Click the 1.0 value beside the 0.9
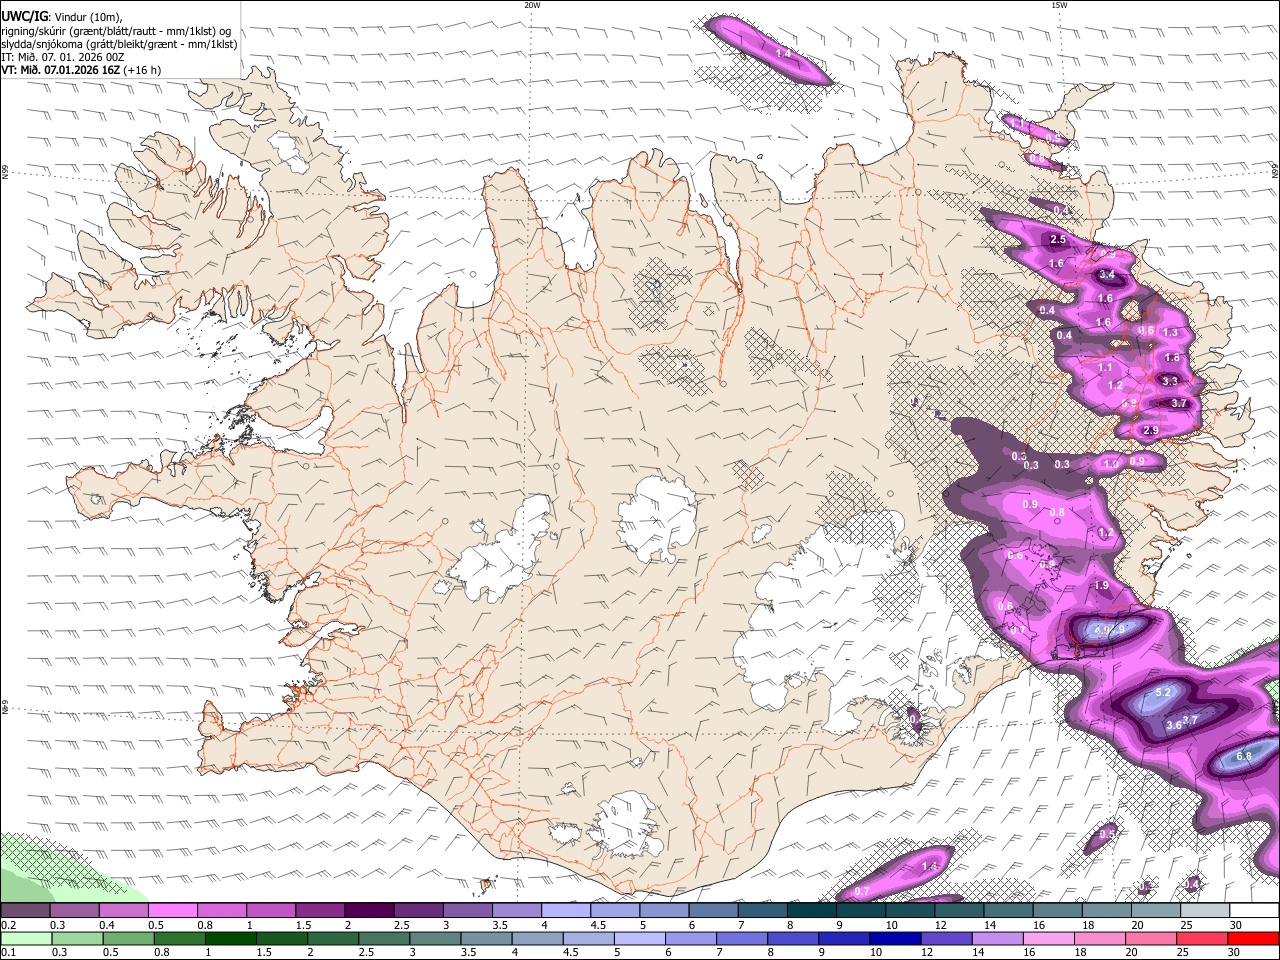This screenshot has height=960, width=1280. point(1110,464)
